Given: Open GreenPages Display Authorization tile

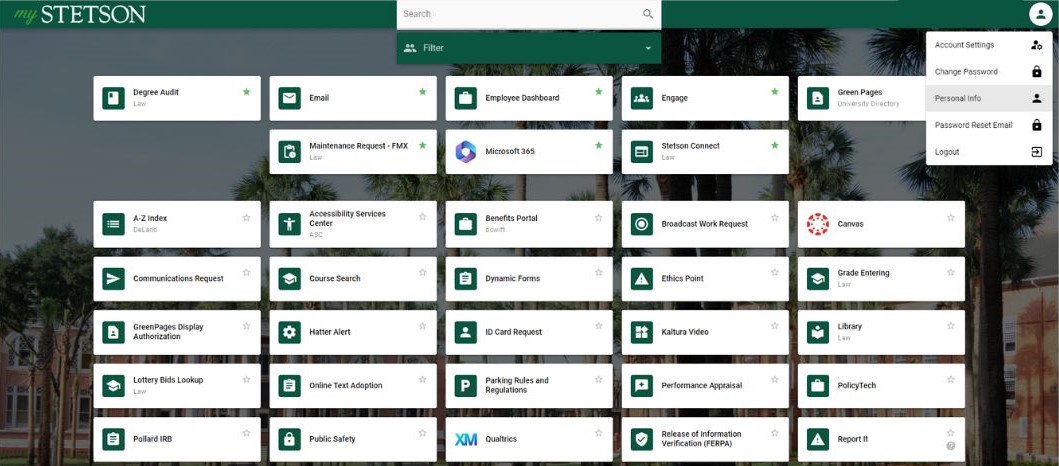Looking at the screenshot, I should click(177, 332).
